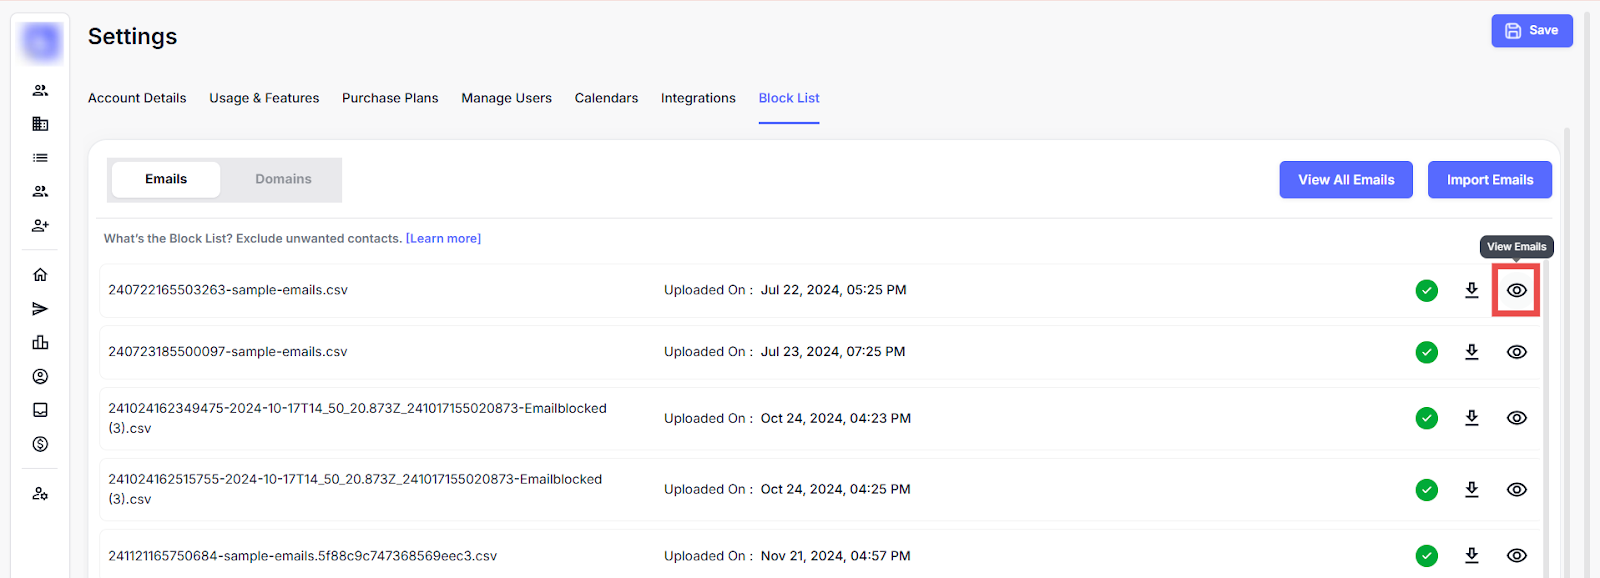Open the home icon in the sidebar
This screenshot has width=1600, height=578.
[x=40, y=275]
